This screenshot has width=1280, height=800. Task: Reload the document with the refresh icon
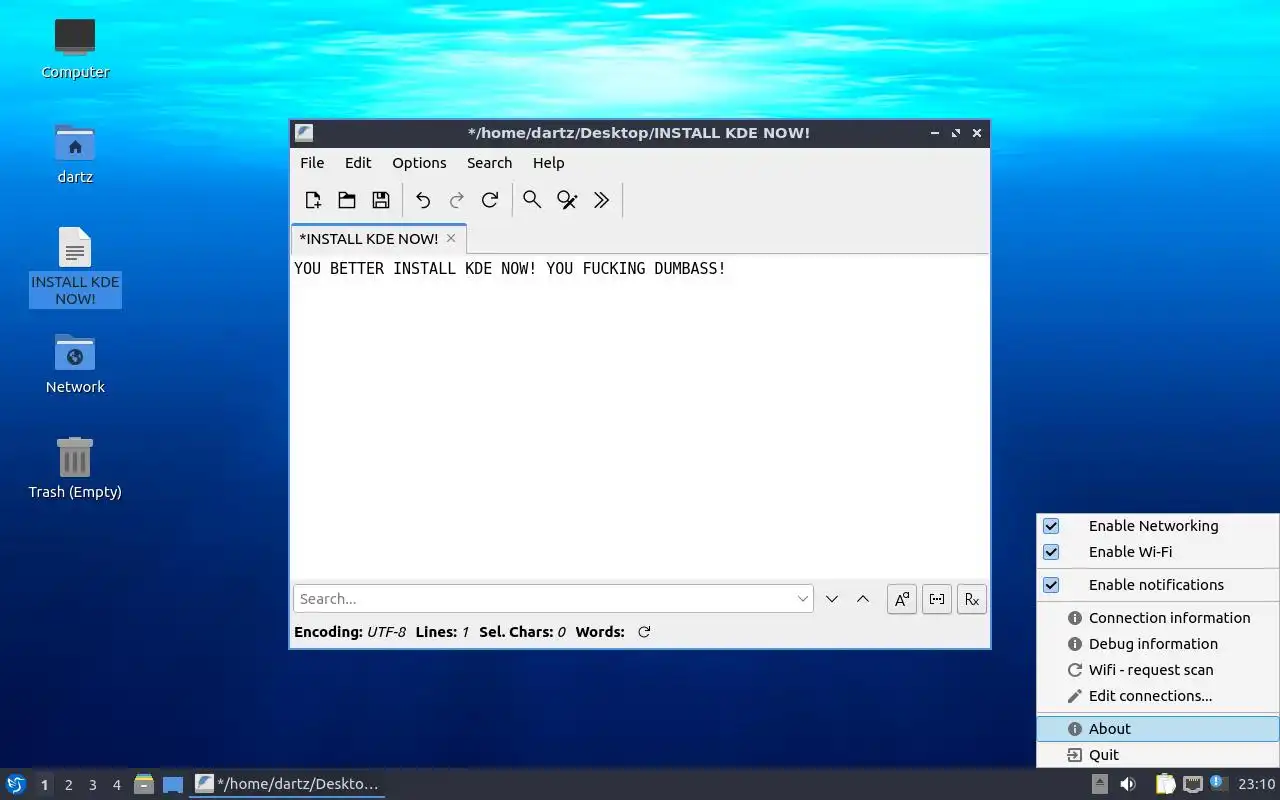490,200
